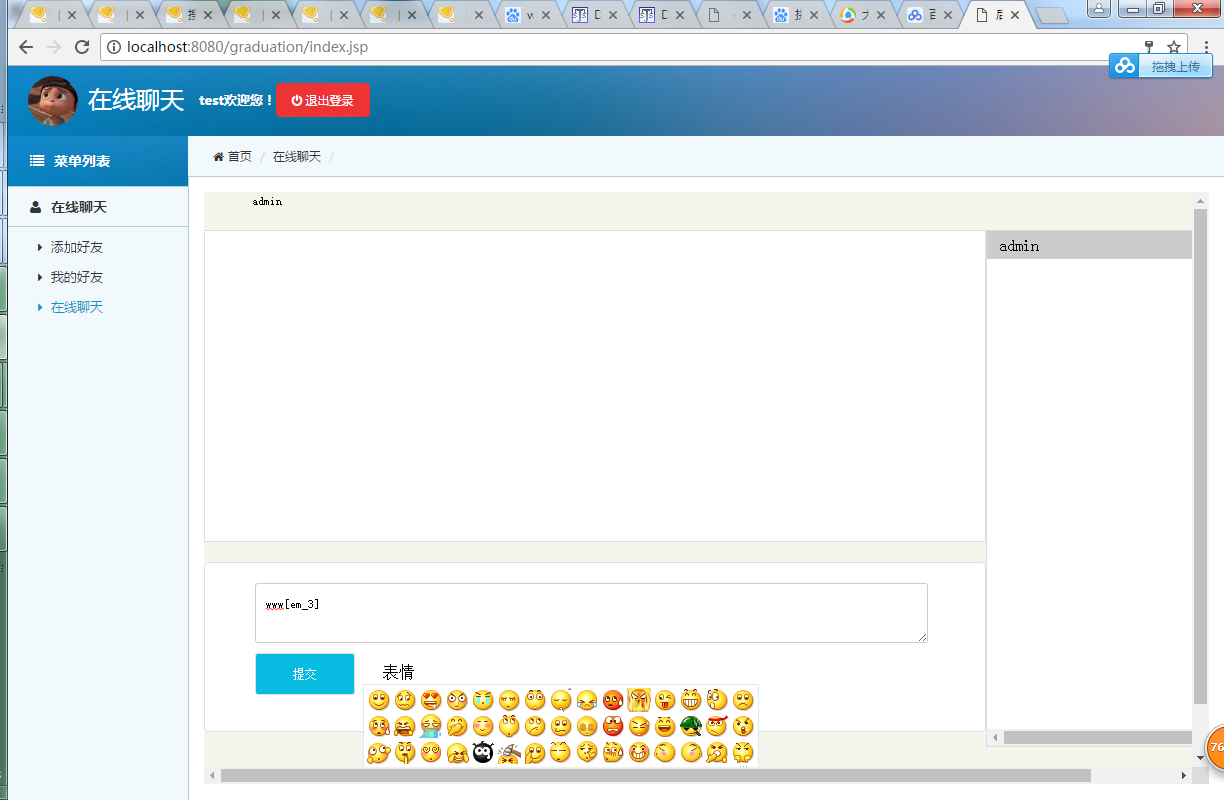Expand the 在线聊天 menu section header
Viewport: 1224px width, 800px height.
(98, 207)
